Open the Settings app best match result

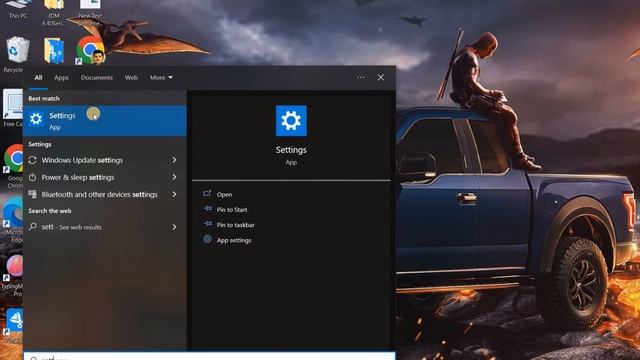[x=105, y=121]
